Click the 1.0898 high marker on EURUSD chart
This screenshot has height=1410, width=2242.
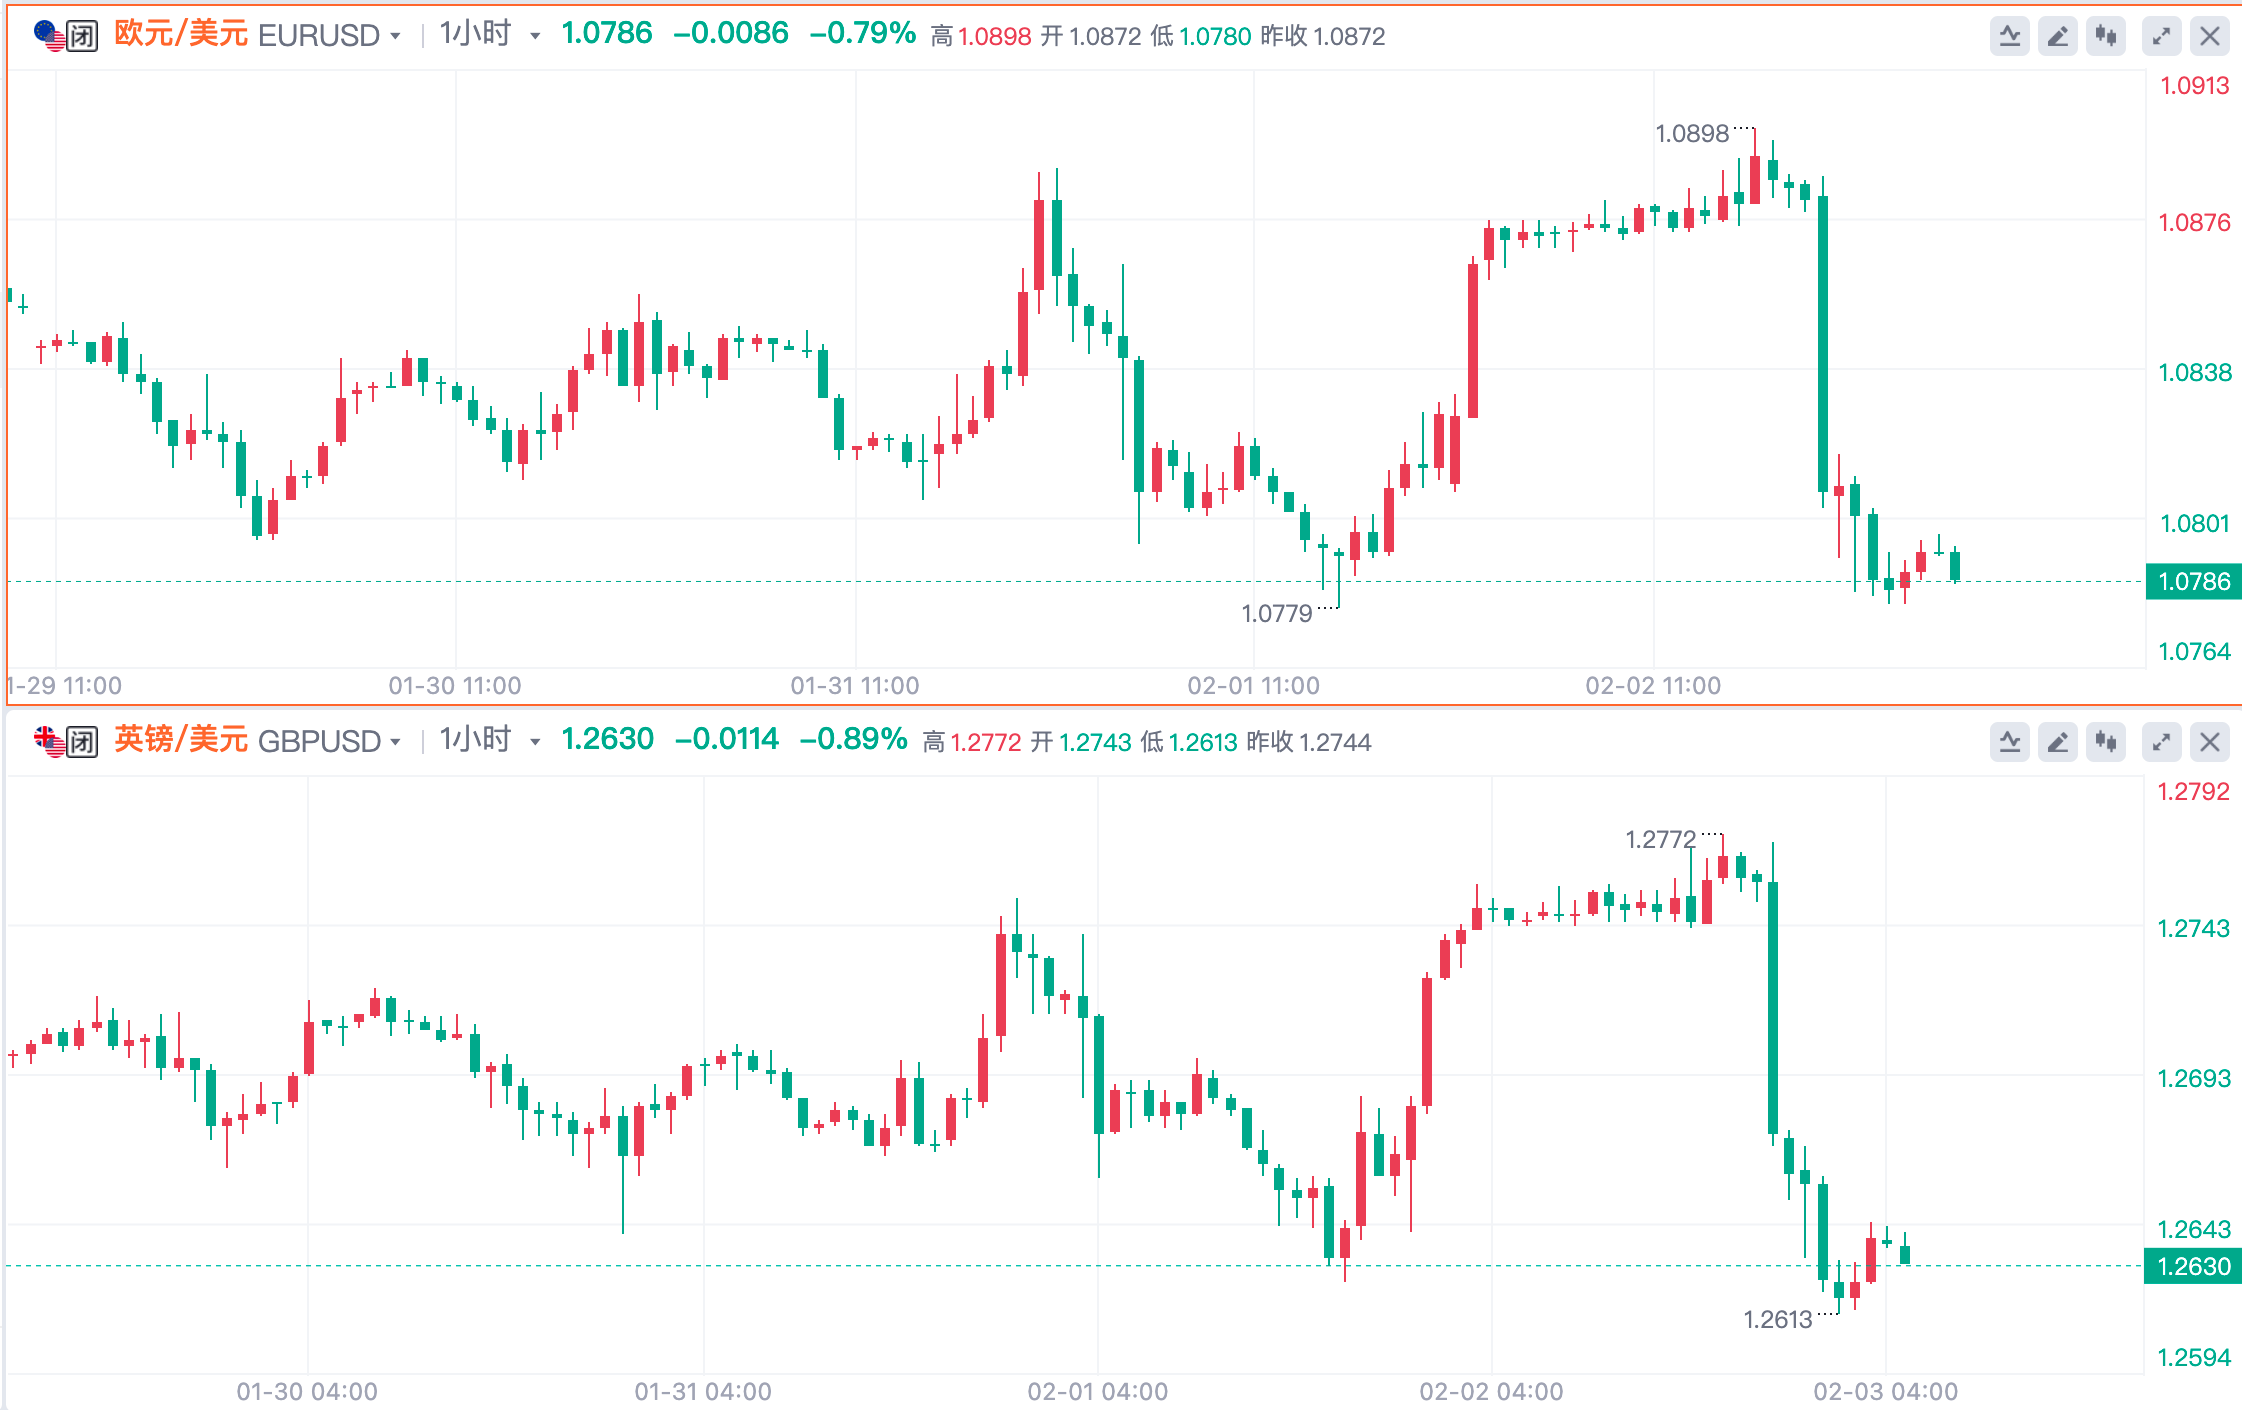[1691, 133]
